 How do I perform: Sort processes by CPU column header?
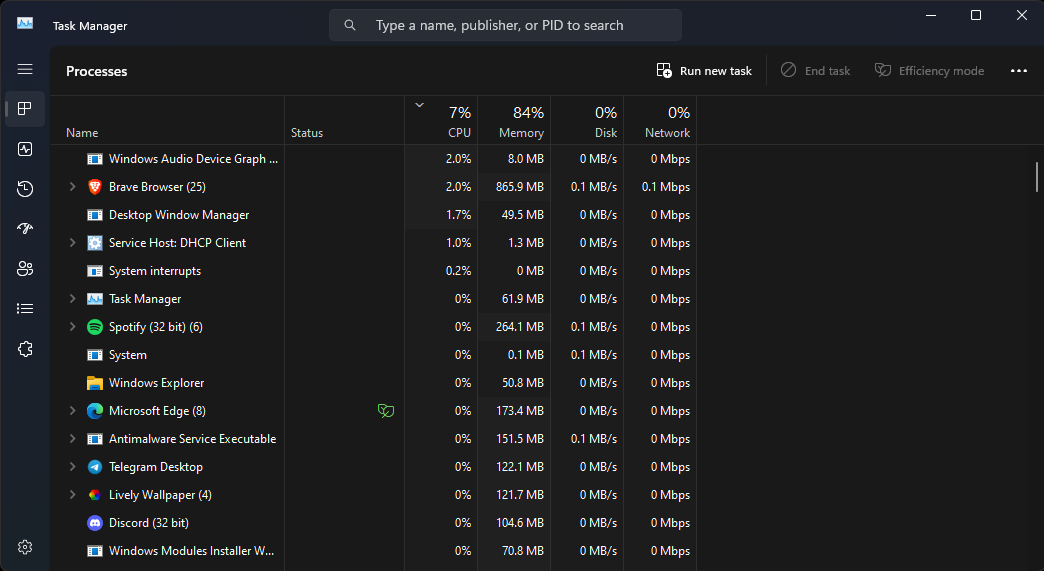coord(441,122)
